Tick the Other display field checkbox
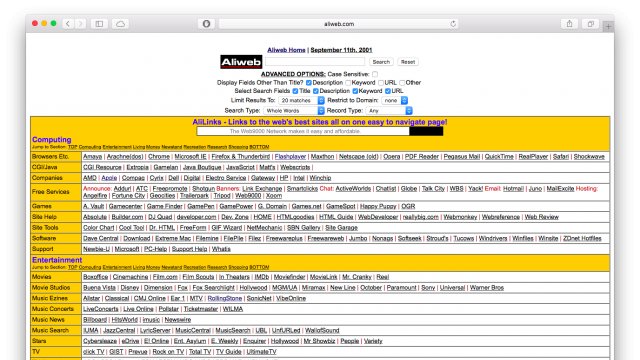This screenshot has width=640, height=360. tap(402, 82)
